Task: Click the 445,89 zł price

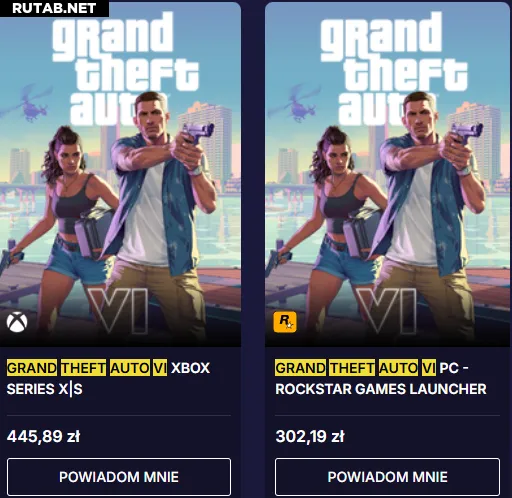Action: click(x=44, y=436)
